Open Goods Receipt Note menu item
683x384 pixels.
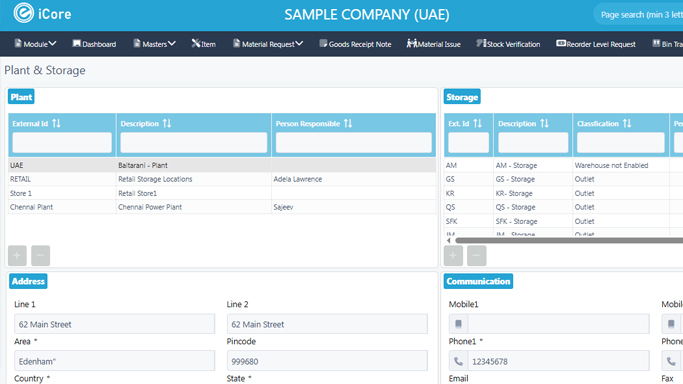click(x=355, y=44)
